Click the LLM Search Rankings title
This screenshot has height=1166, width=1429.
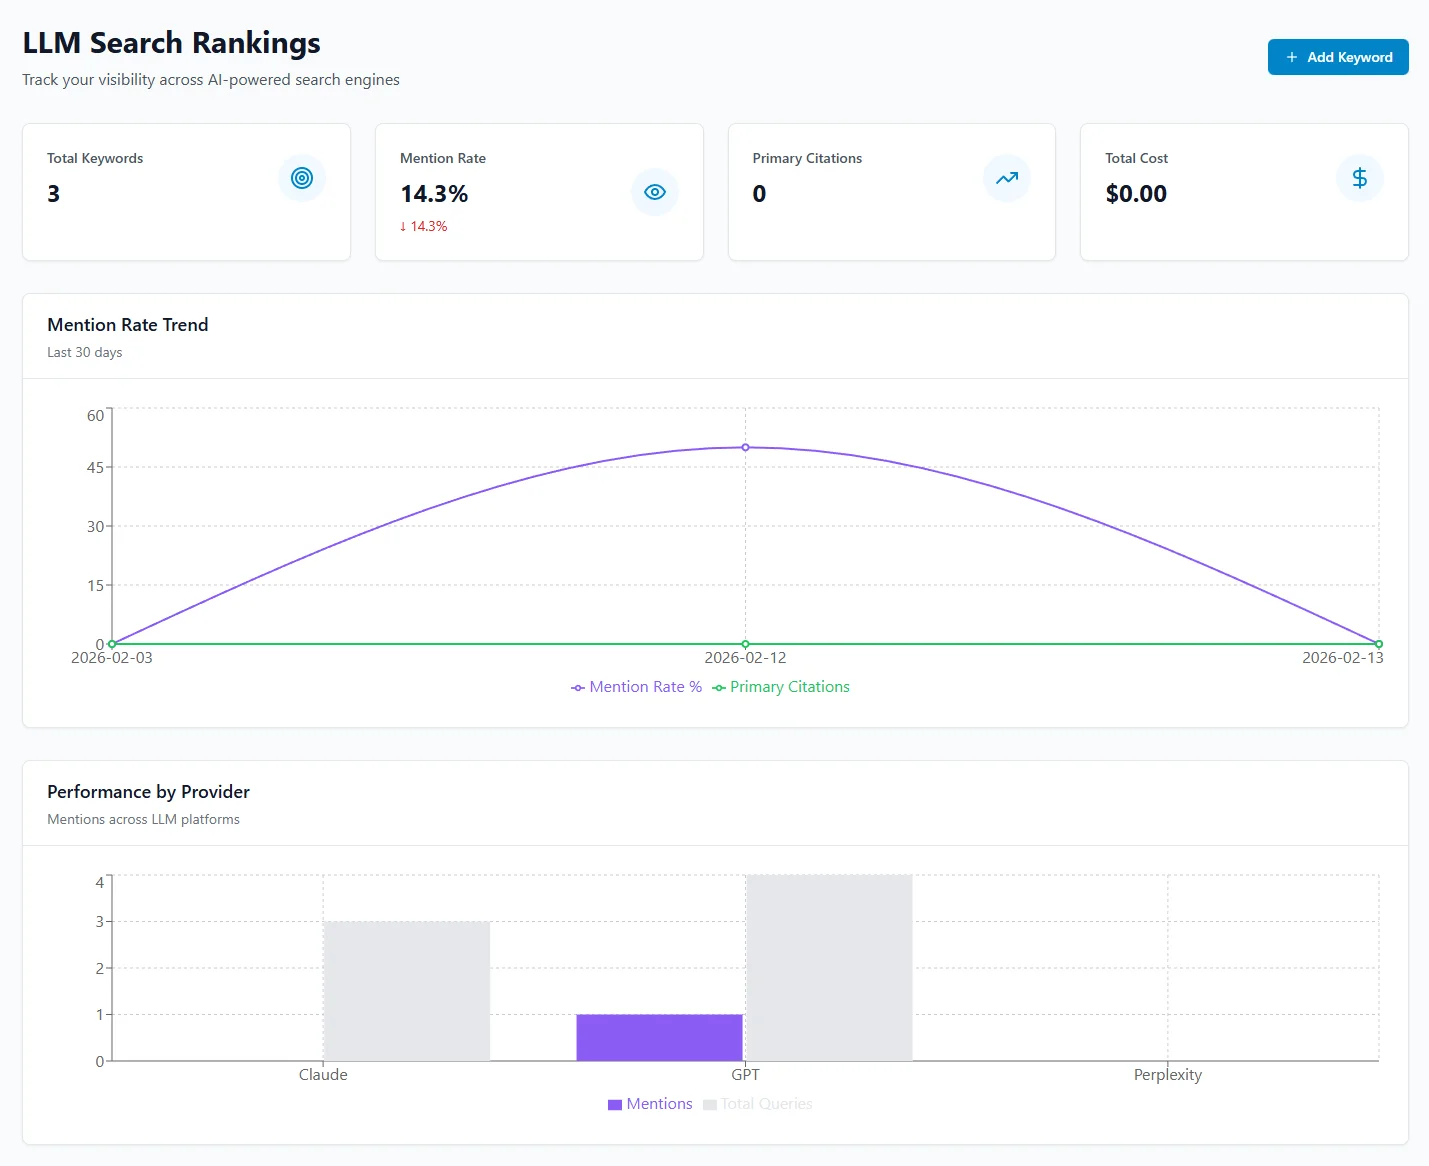click(x=171, y=43)
